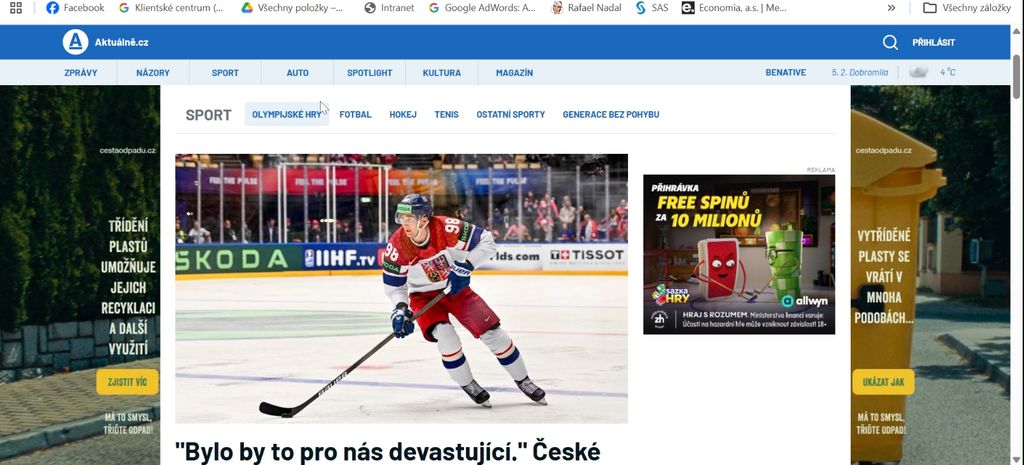Screen dimensions: 1024x465
Task: Open the apps grid icon in the bookmarks bar
Action: click(16, 8)
